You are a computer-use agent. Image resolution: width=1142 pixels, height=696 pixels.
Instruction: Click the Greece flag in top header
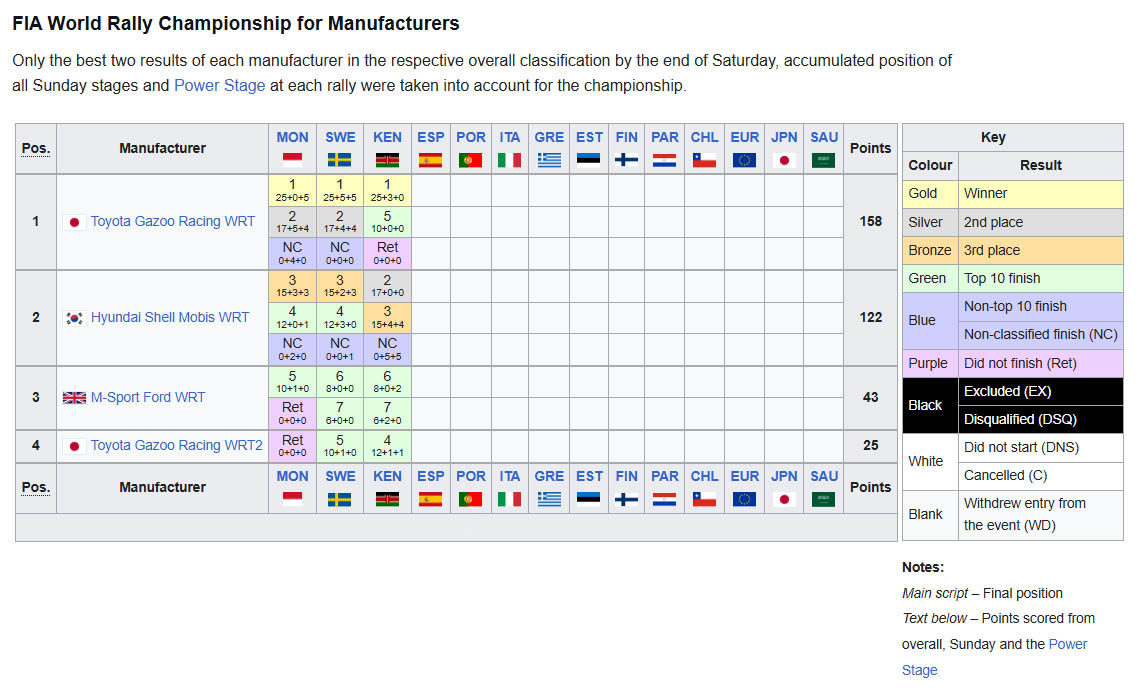[548, 160]
